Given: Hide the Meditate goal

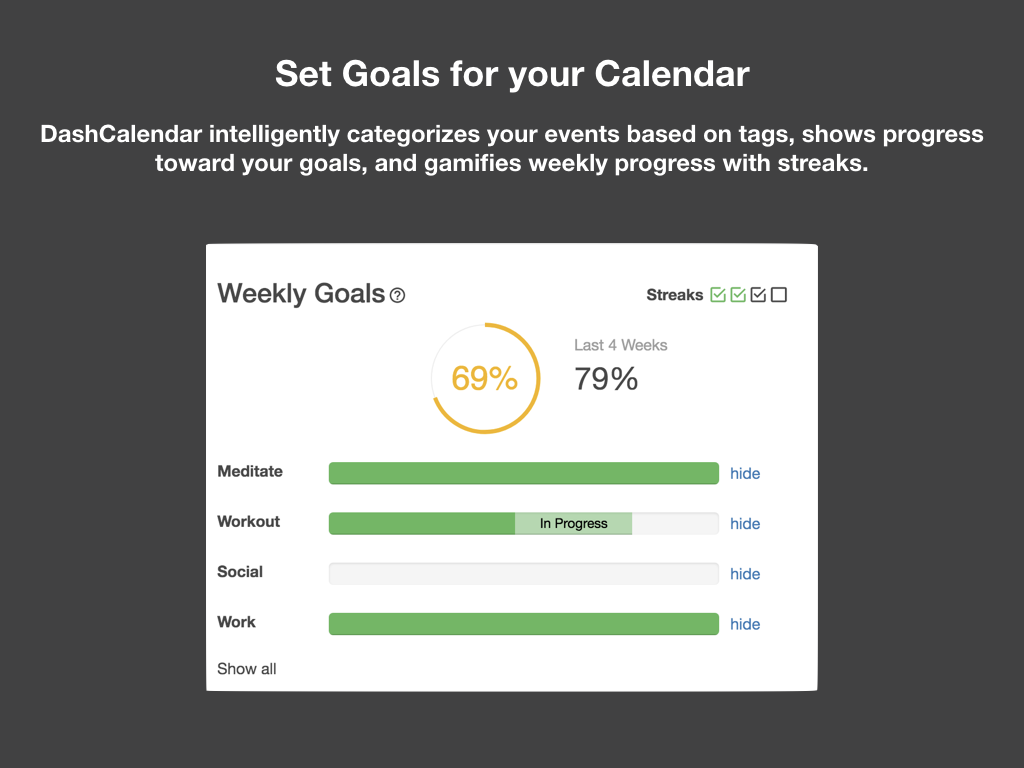Looking at the screenshot, I should (x=745, y=472).
